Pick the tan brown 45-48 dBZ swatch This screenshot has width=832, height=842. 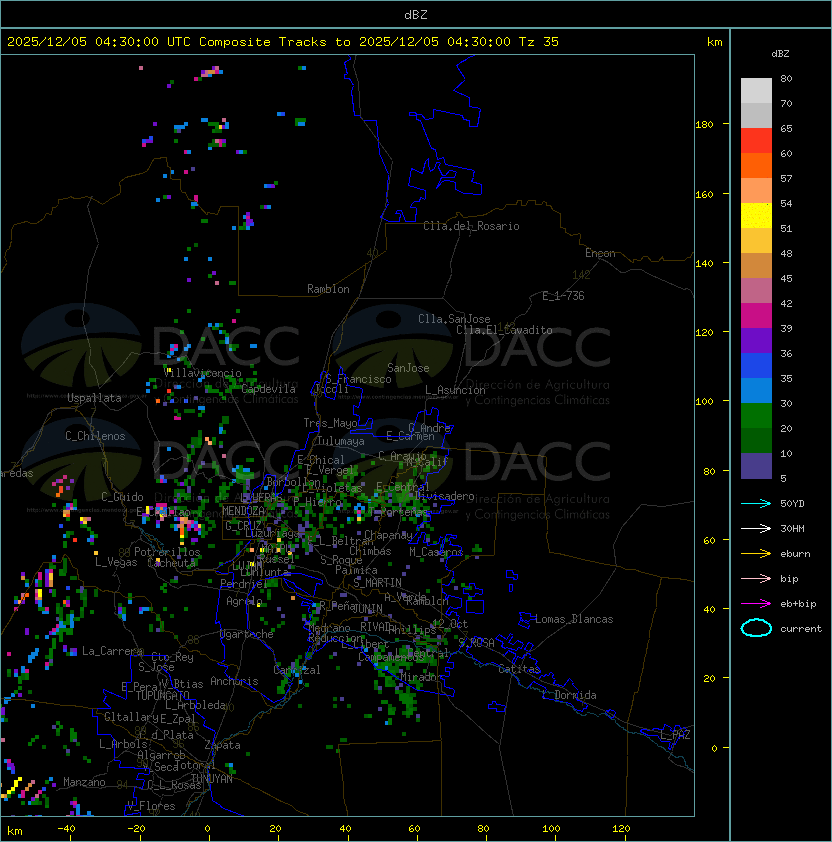coord(756,265)
